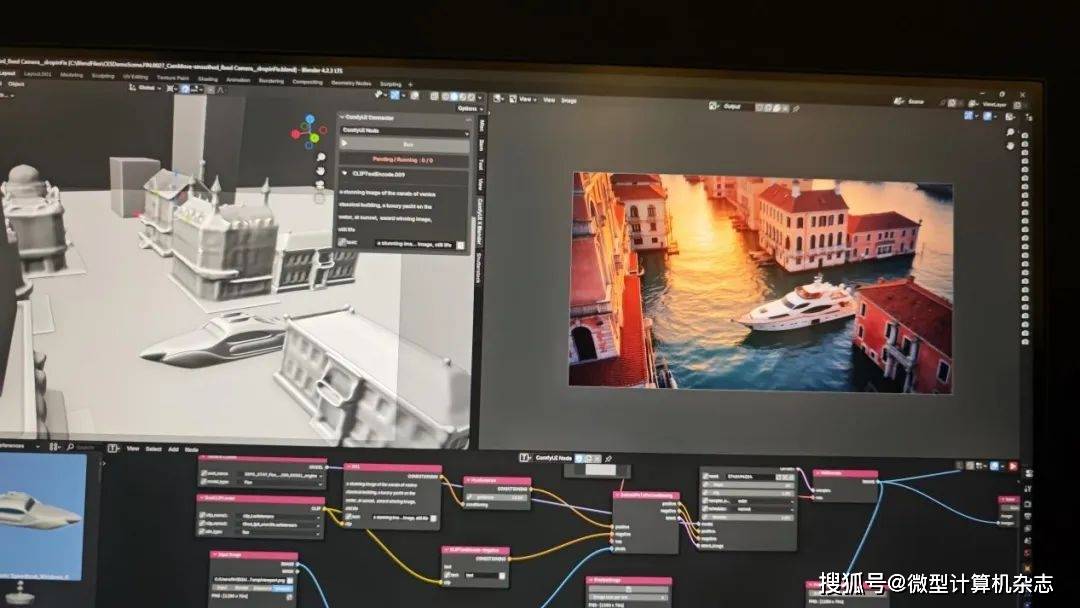The height and width of the screenshot is (608, 1080).
Task: Add a new workspace with the plus button
Action: [411, 85]
